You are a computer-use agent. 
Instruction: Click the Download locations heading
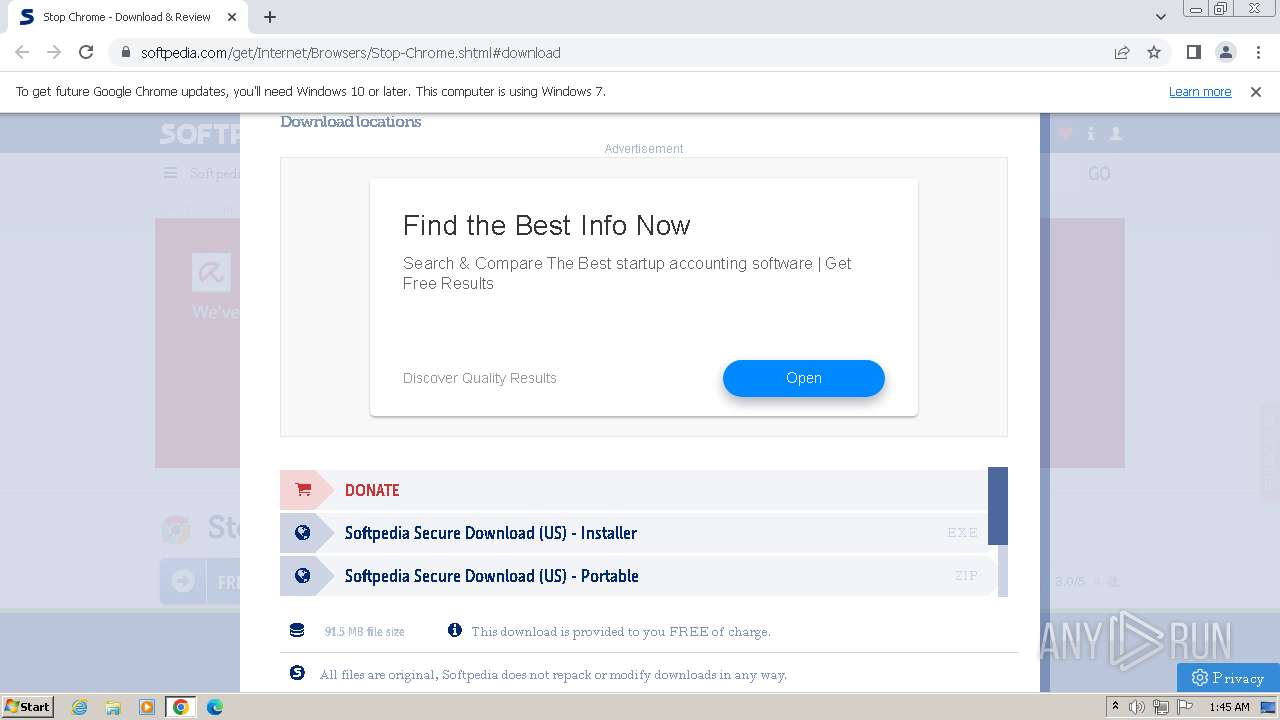(350, 122)
